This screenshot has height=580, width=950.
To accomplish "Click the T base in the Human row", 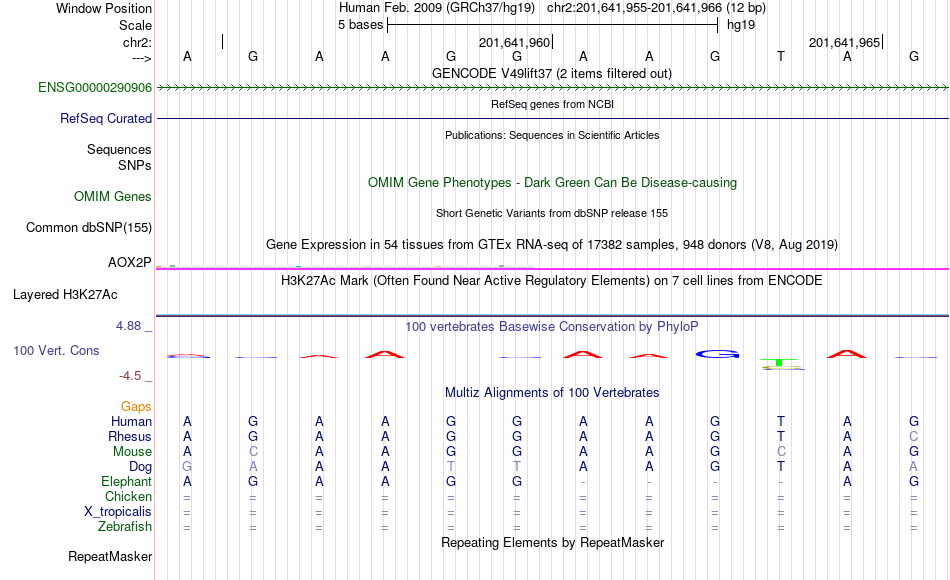I will pos(781,421).
